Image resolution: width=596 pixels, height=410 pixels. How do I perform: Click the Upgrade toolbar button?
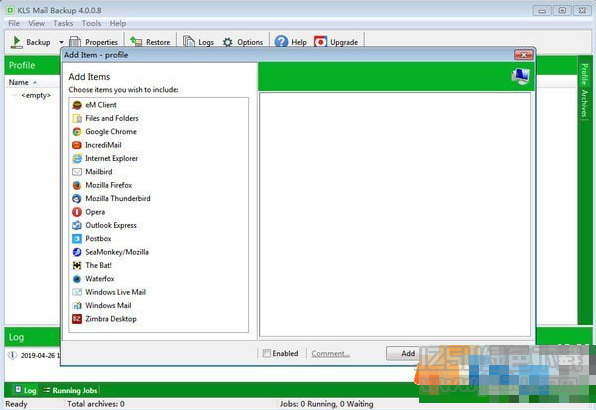point(336,42)
